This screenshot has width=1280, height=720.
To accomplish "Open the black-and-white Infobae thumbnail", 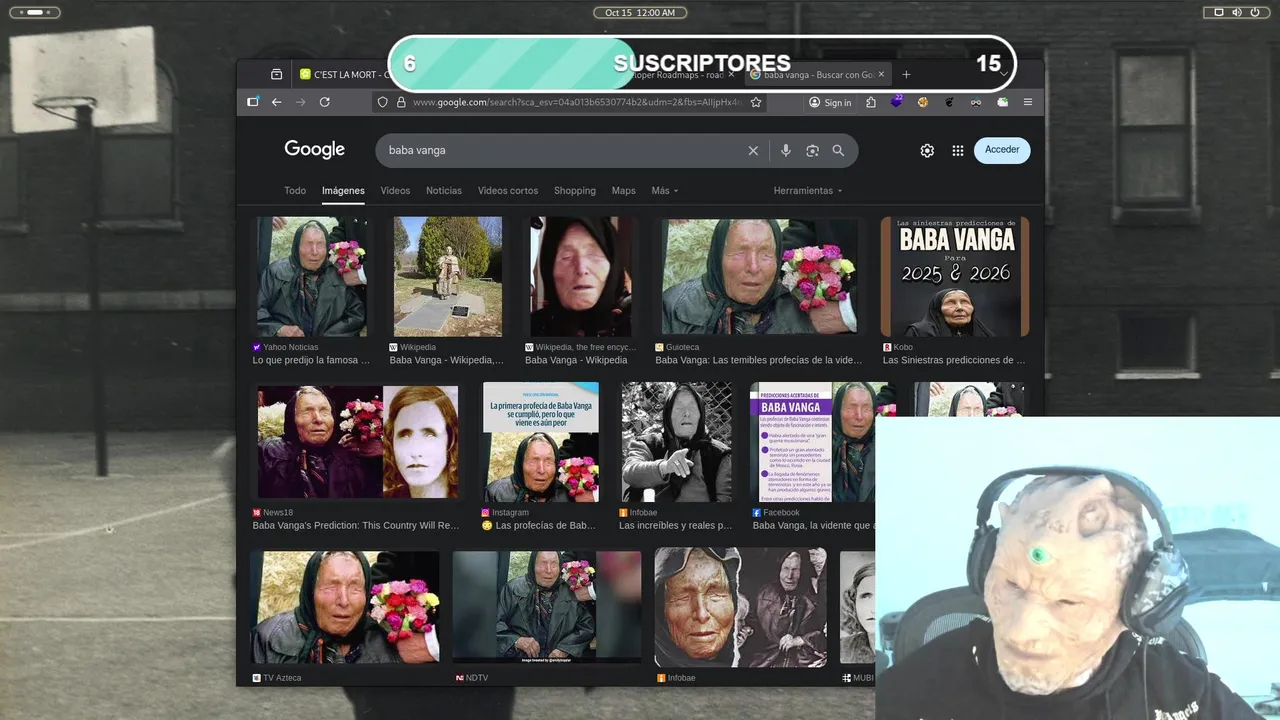I will [x=677, y=442].
